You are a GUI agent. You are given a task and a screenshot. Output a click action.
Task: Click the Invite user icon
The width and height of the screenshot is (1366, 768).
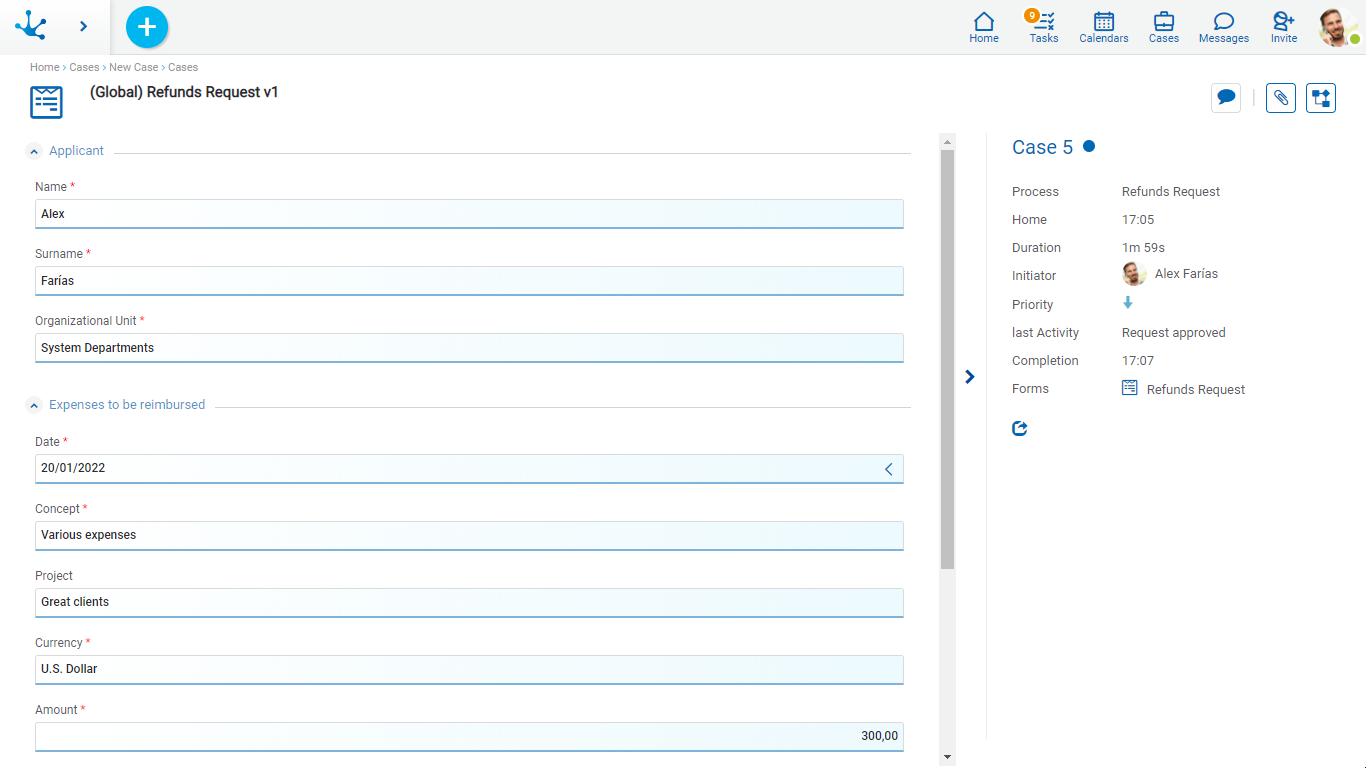pos(1284,27)
